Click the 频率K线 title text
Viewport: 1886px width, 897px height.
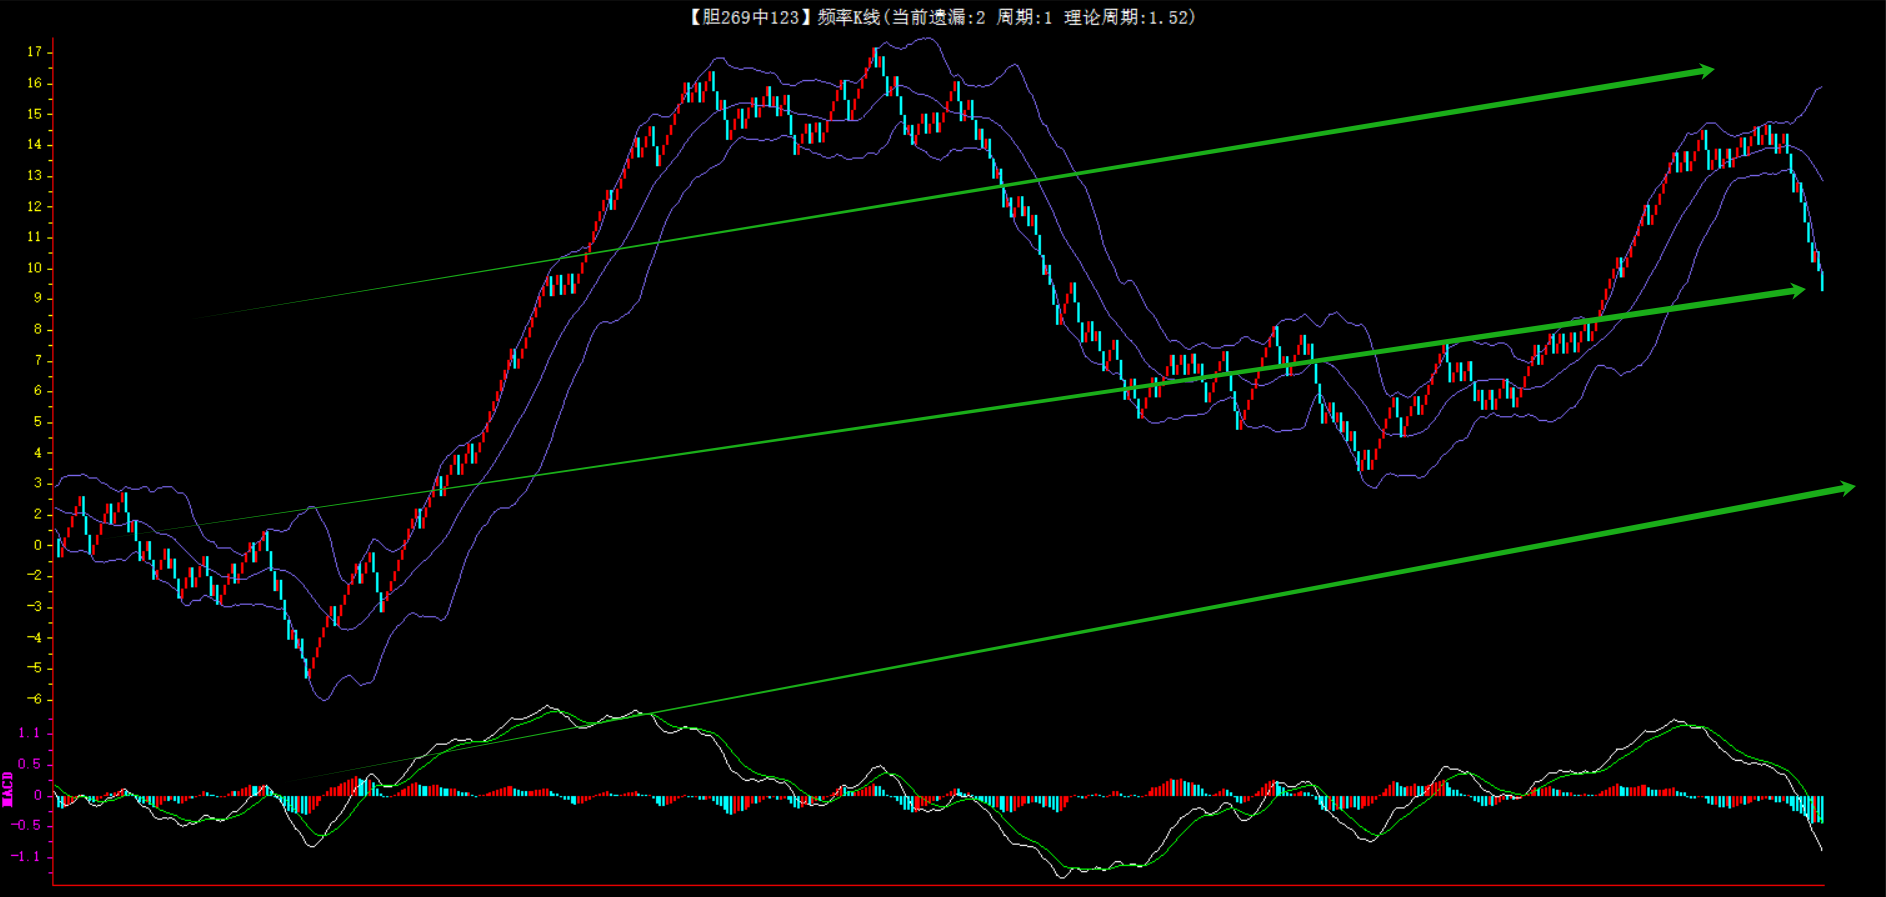[848, 17]
